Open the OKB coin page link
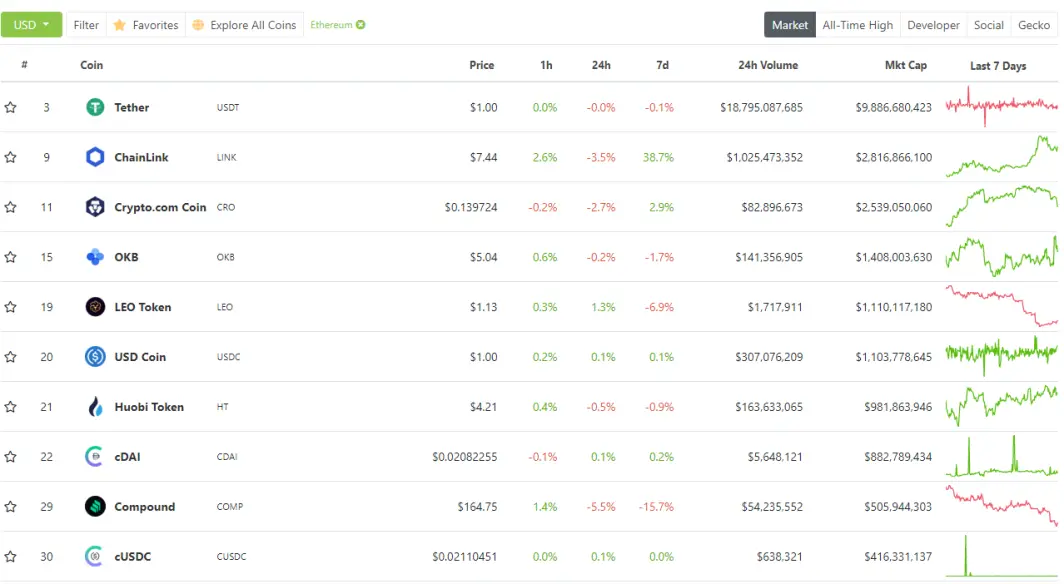 126,257
